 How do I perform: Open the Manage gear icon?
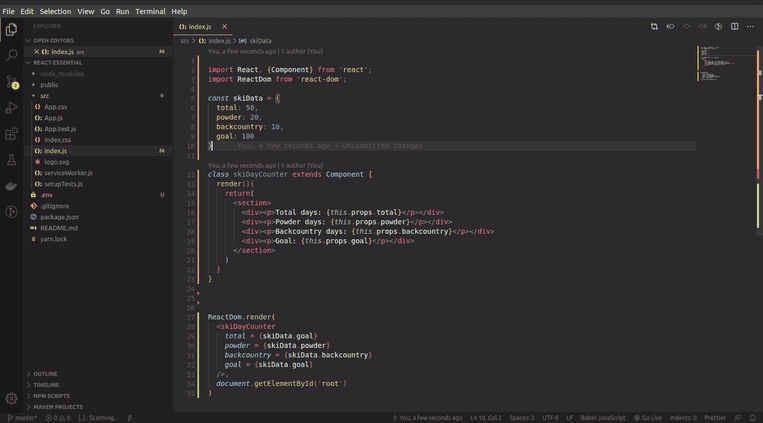tap(11, 398)
